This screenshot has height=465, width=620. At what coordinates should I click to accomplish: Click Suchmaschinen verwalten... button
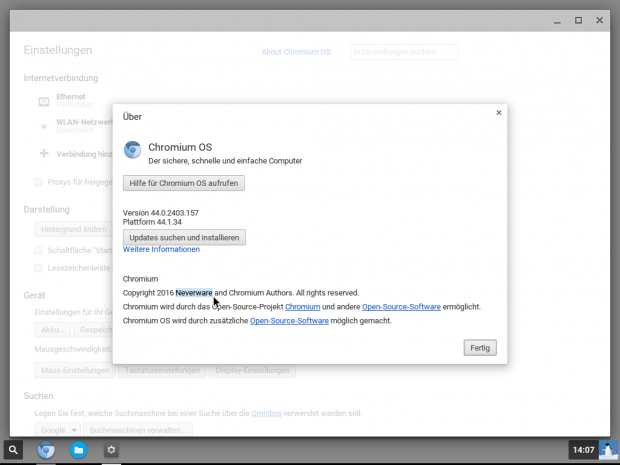coord(138,430)
